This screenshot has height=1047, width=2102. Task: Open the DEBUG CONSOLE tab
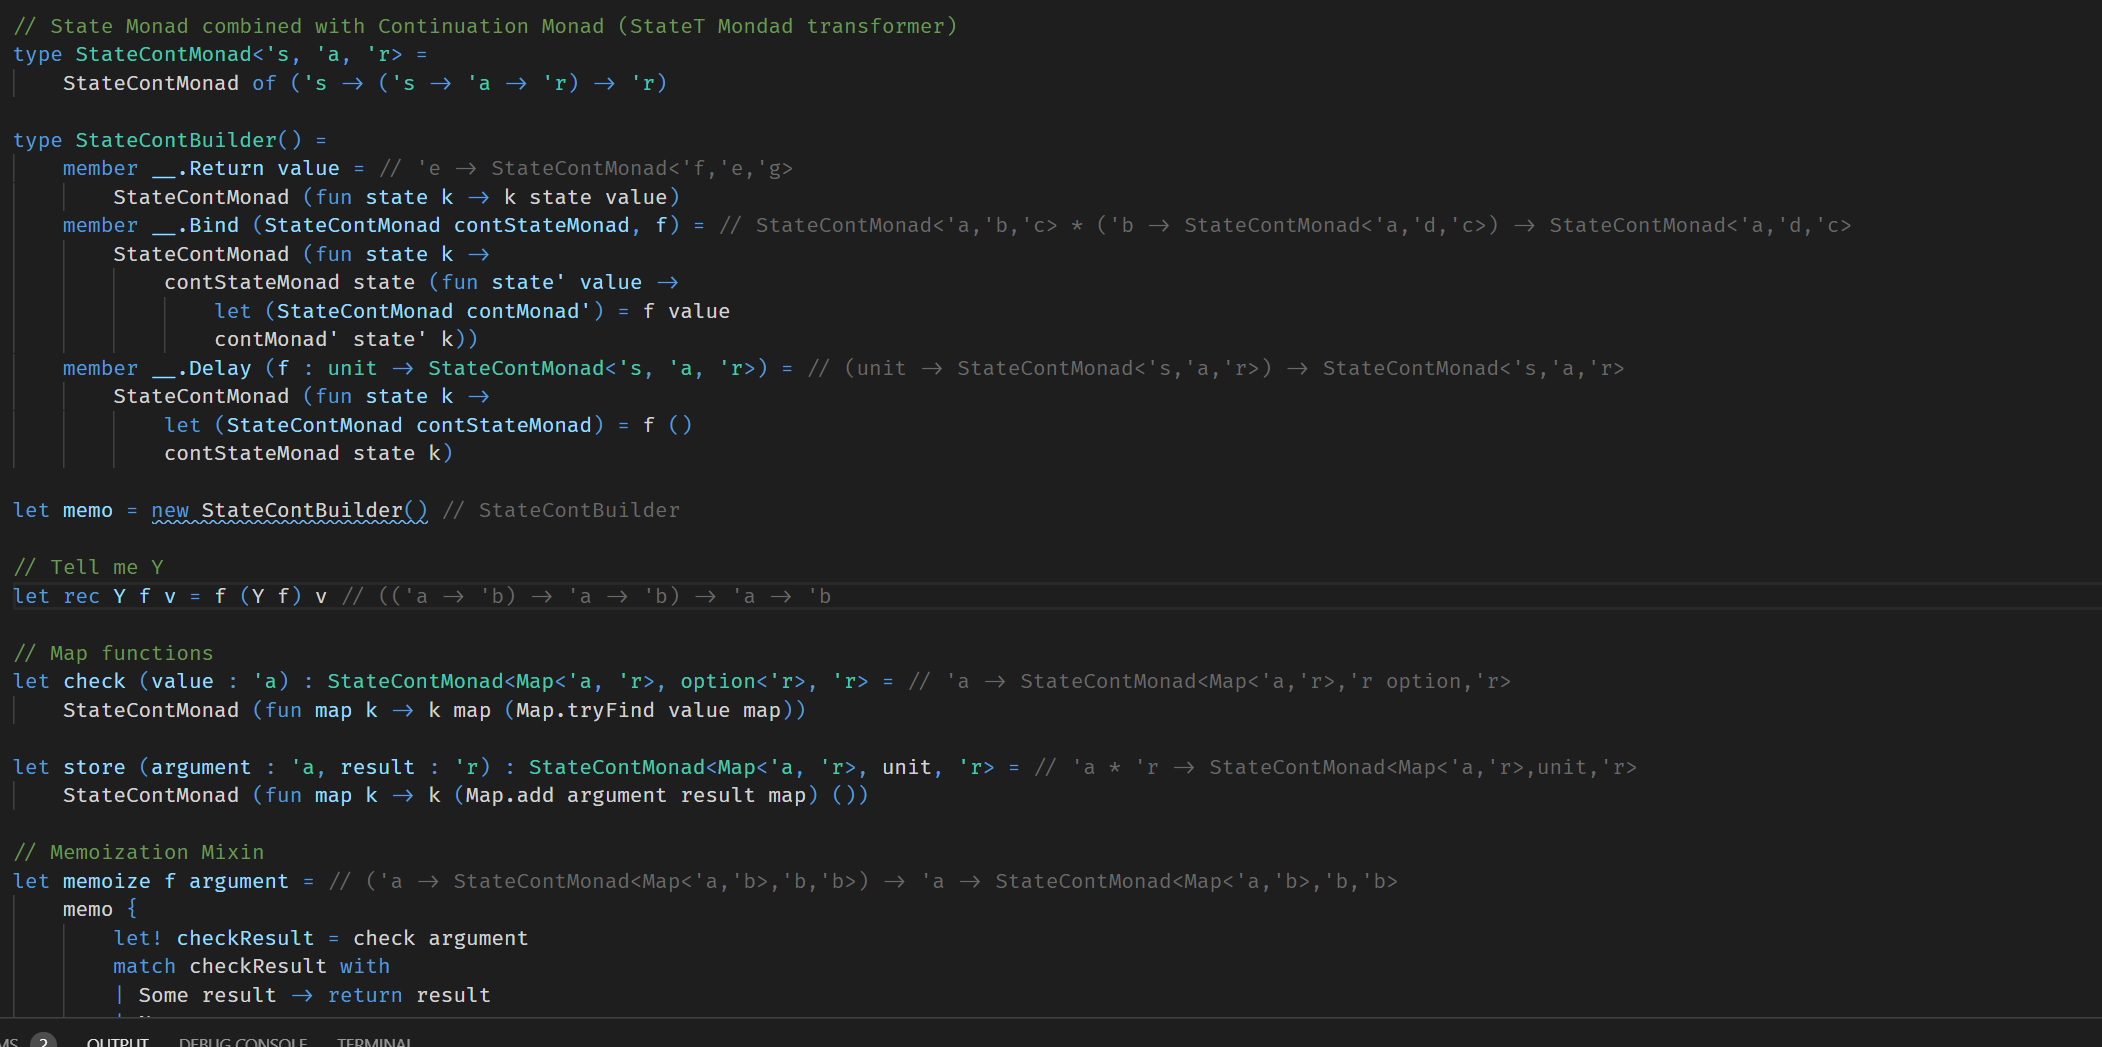coord(242,1042)
